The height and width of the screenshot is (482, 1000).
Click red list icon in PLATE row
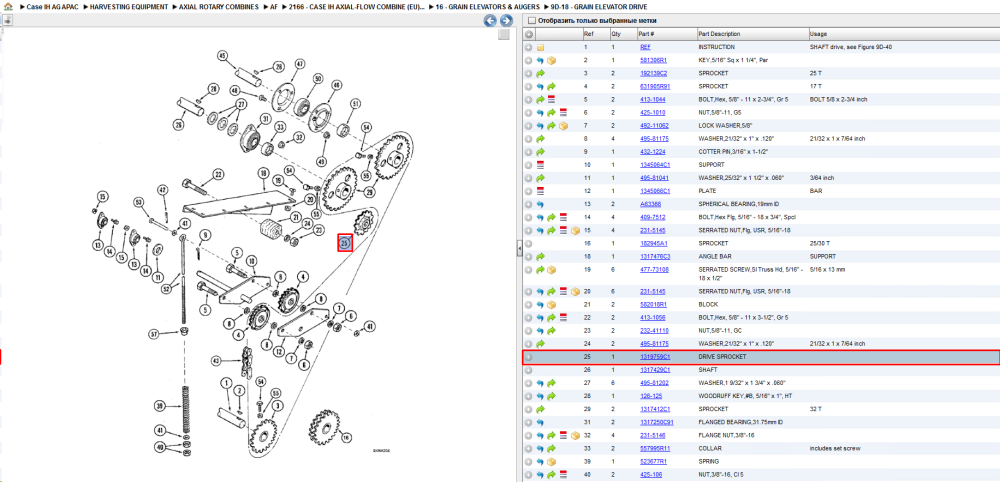coord(540,191)
